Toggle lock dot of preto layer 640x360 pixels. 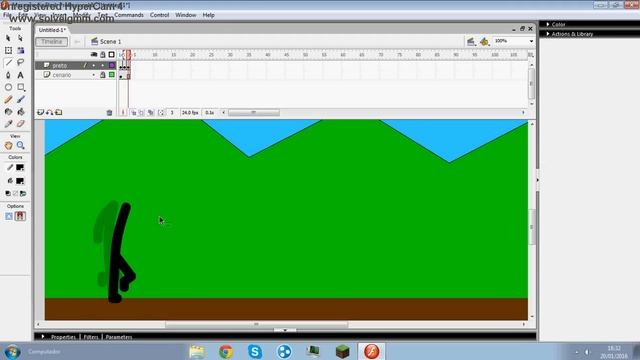point(102,65)
